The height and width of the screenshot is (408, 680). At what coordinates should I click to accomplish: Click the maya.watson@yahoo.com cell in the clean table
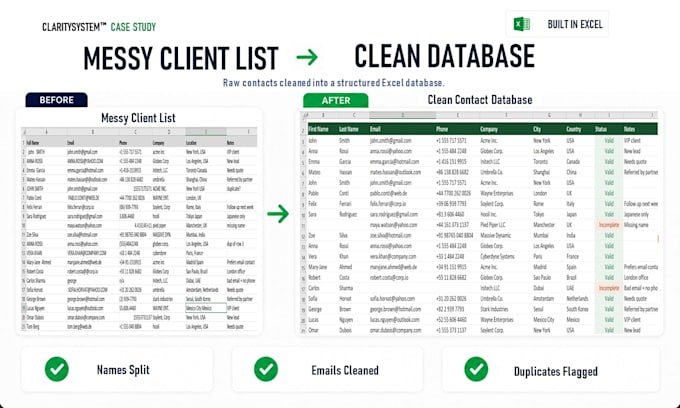coord(394,225)
